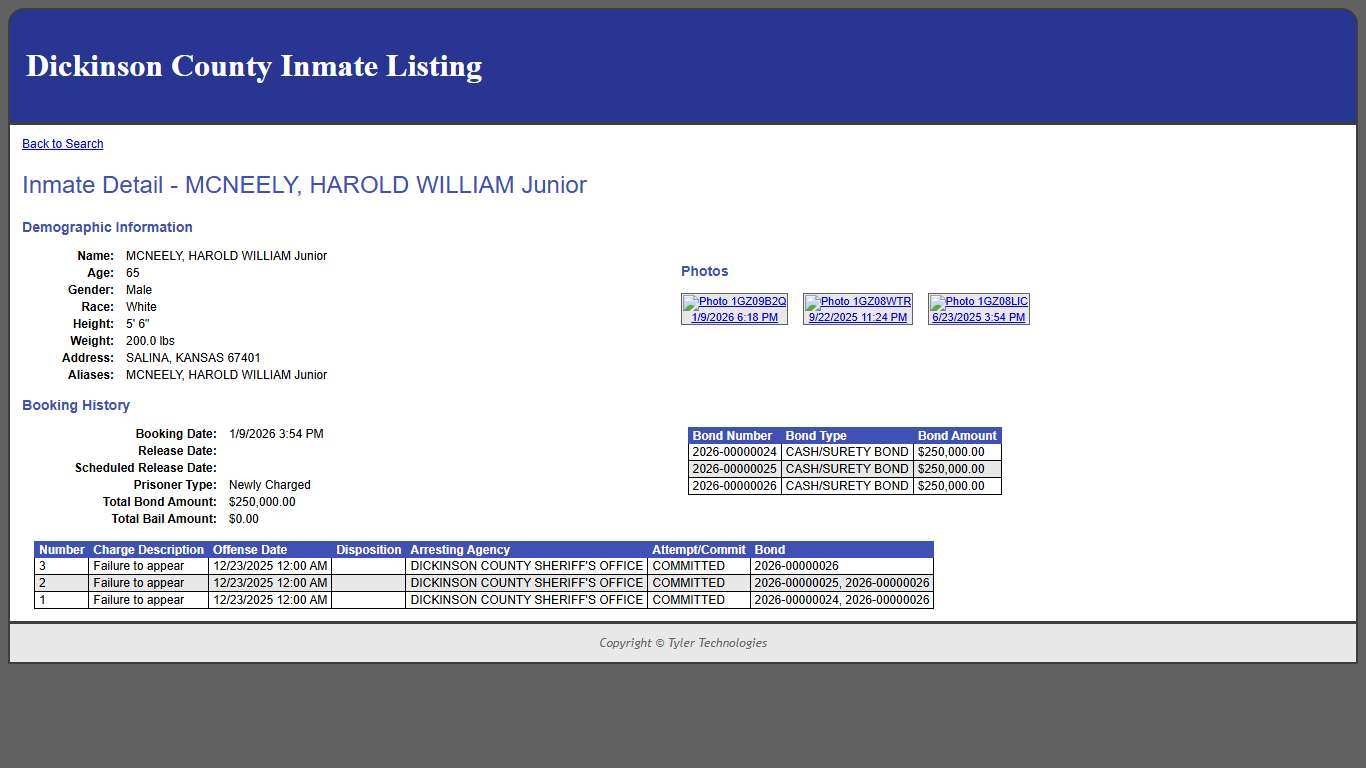Open photo 1GZ08WTR thumbnail

(857, 301)
